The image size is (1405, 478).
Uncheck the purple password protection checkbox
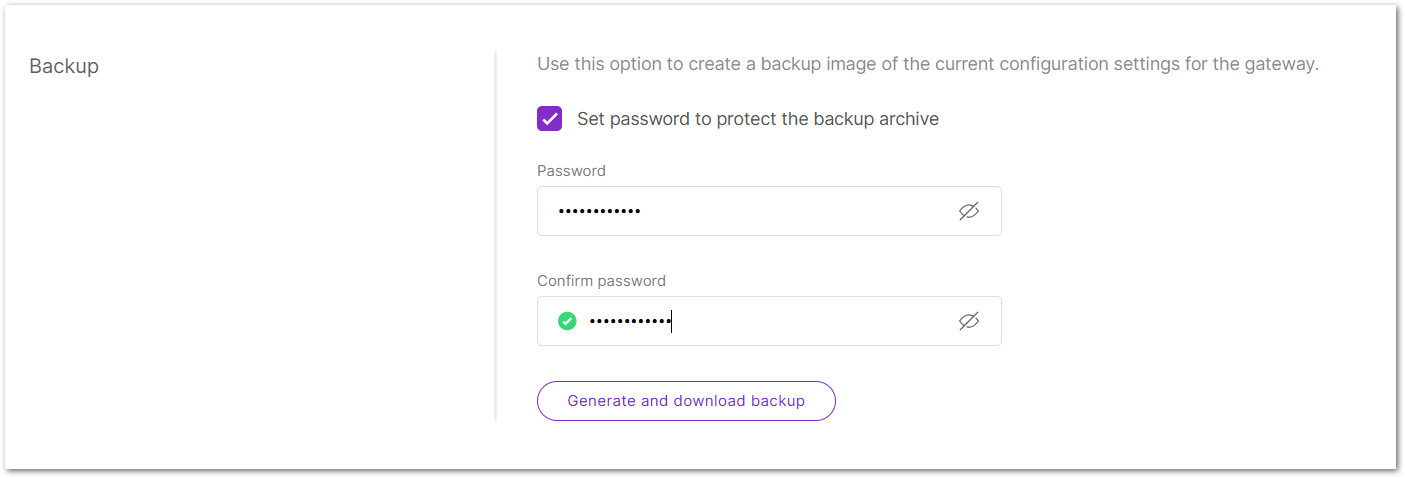coord(549,119)
